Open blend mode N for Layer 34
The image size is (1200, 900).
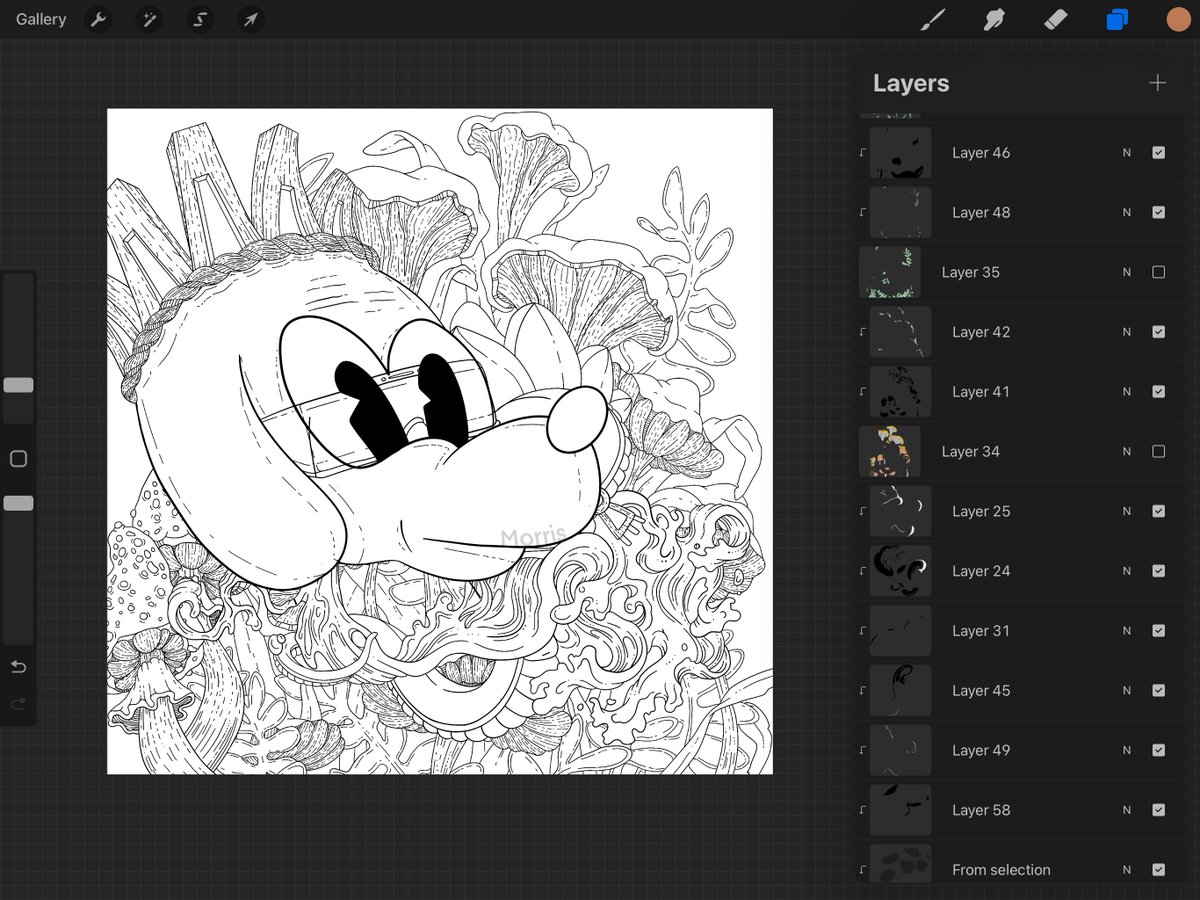pos(1127,451)
